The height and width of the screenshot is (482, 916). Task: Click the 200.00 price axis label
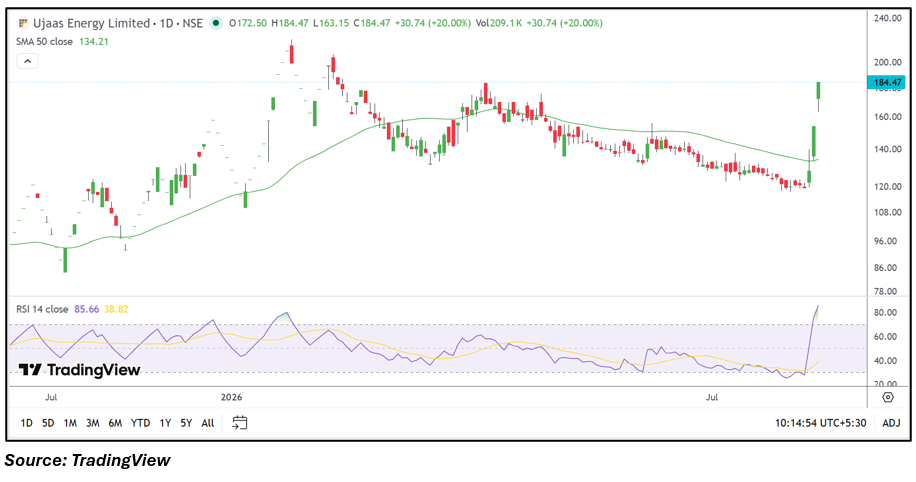[887, 63]
